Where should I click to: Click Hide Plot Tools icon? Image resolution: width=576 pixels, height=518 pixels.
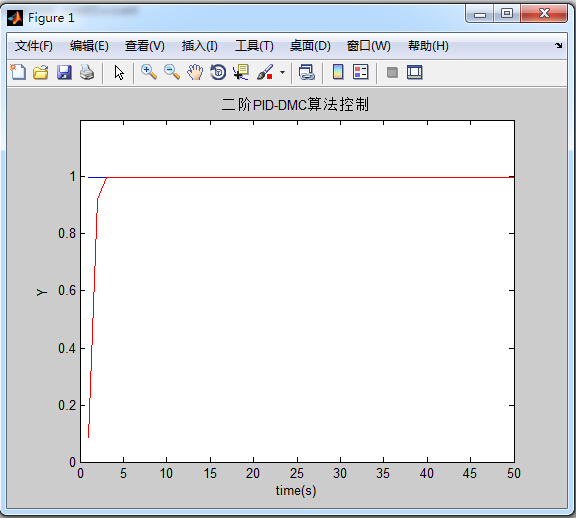[x=392, y=72]
